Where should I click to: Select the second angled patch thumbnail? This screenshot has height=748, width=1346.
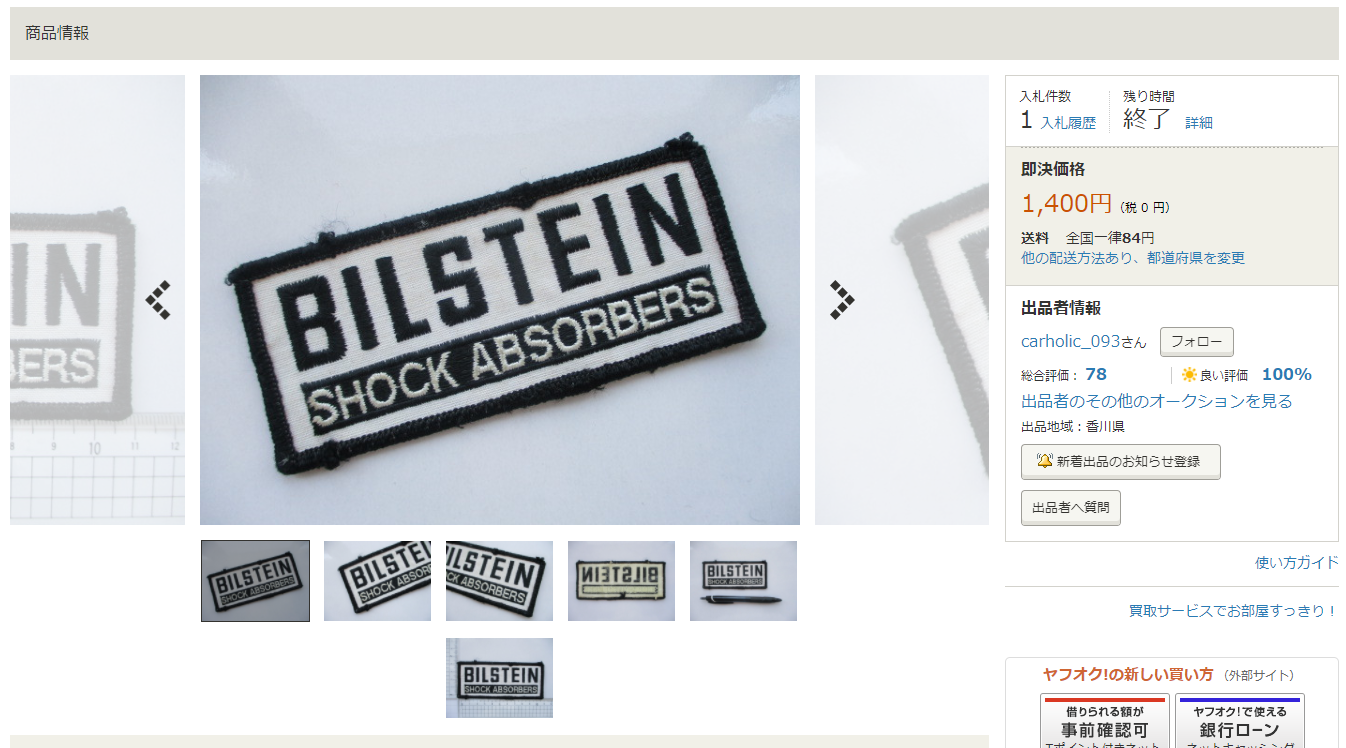tap(377, 581)
